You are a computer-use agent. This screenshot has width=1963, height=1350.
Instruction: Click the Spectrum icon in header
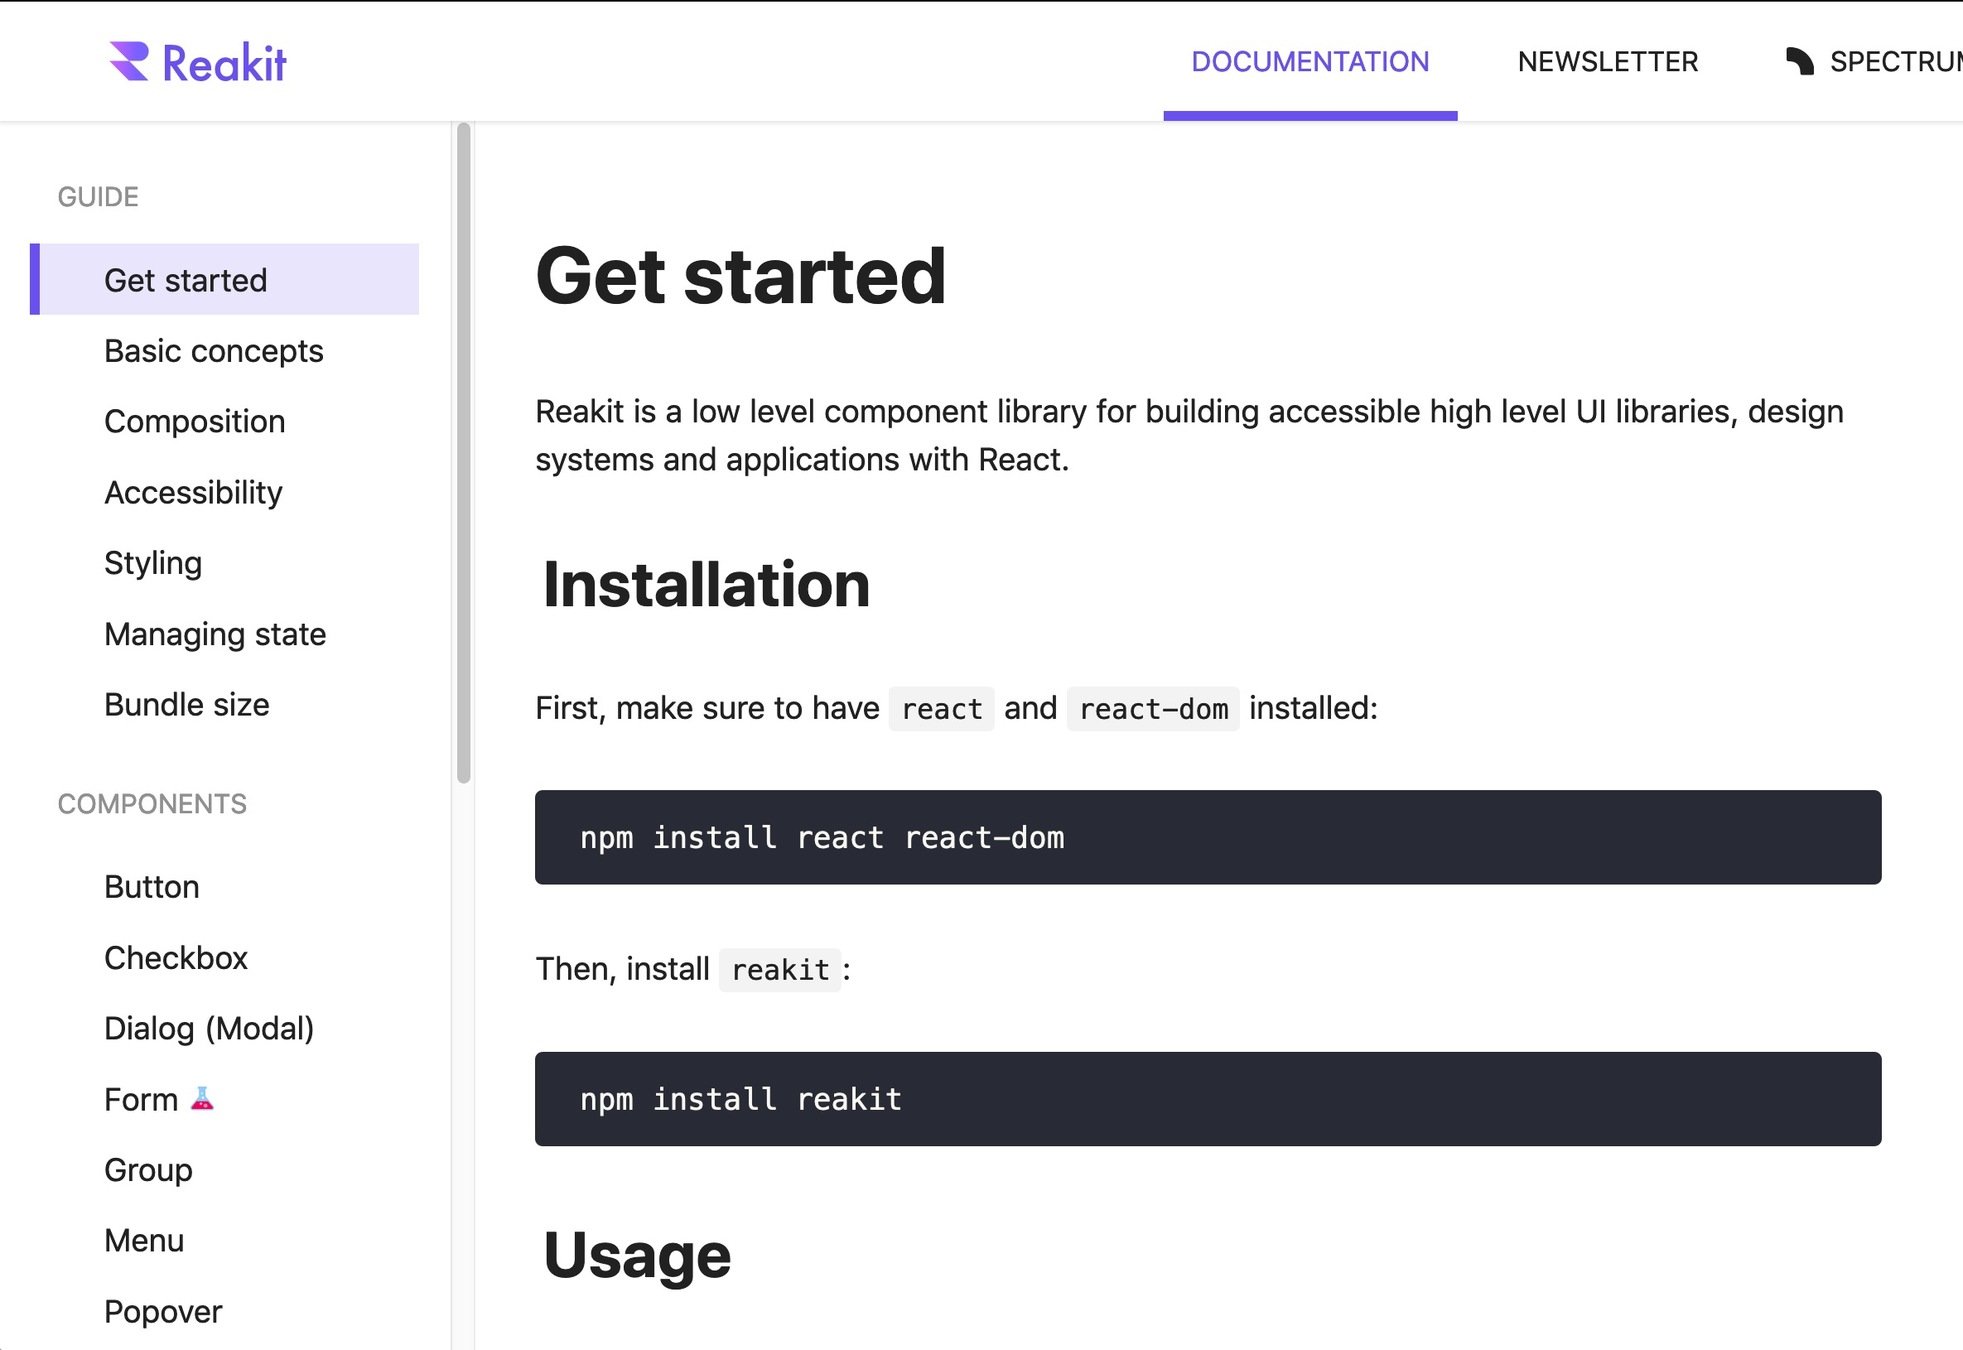(x=1800, y=62)
